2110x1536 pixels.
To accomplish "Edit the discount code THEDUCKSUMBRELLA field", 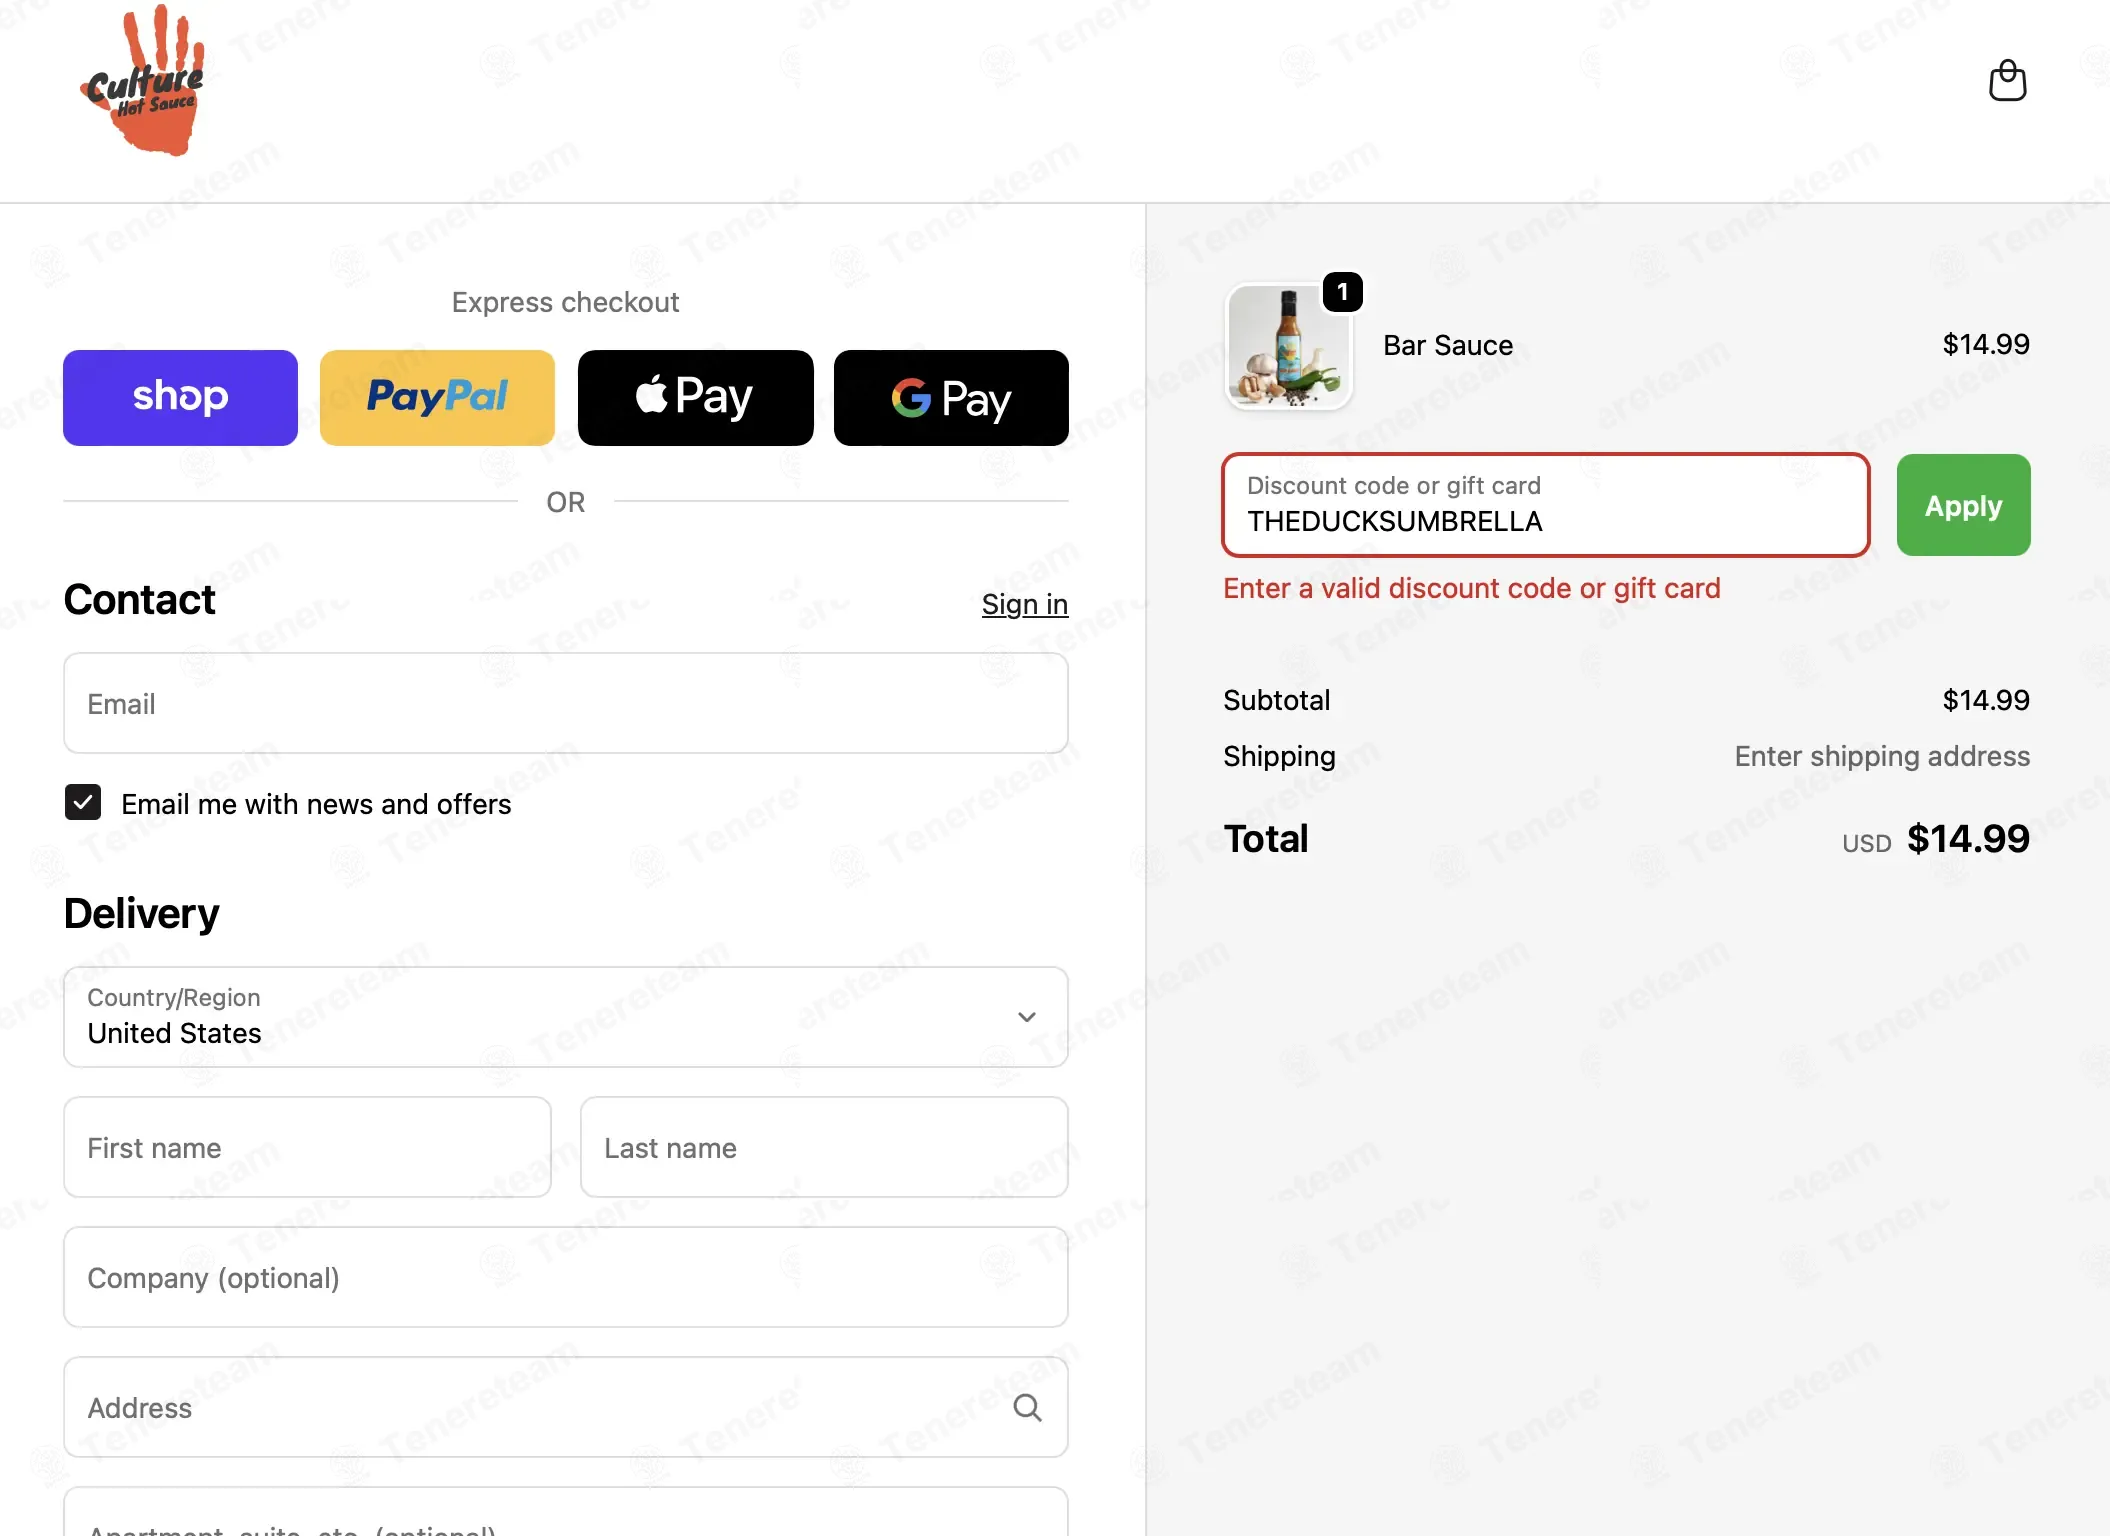I will click(x=1545, y=505).
